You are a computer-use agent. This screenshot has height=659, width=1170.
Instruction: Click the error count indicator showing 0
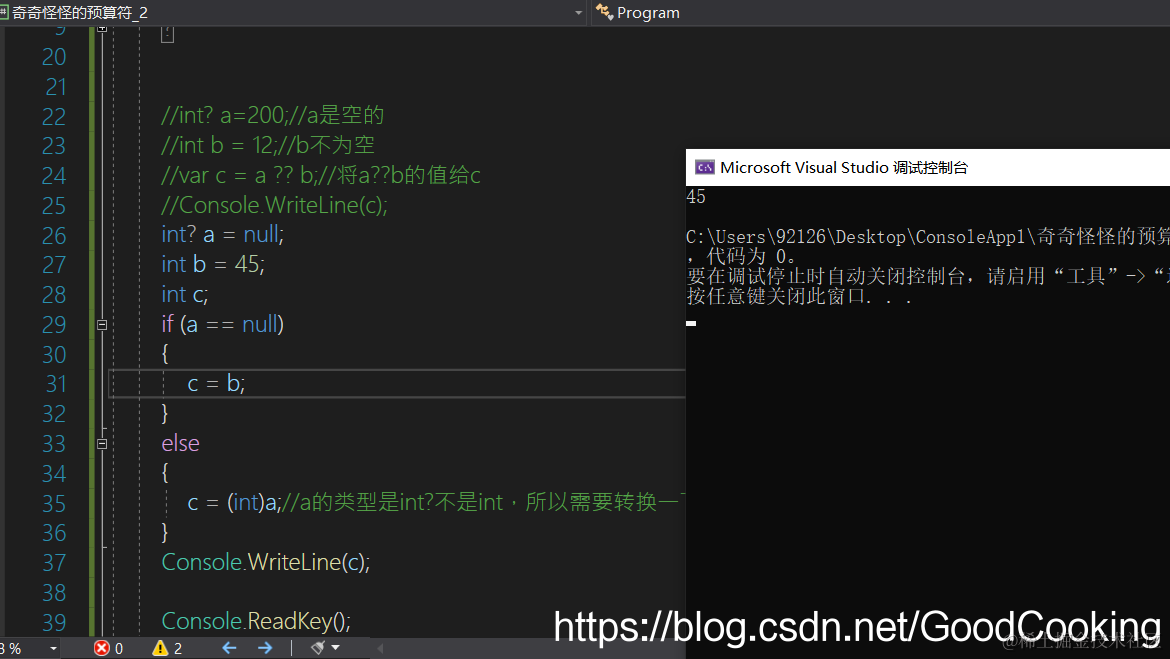tap(109, 648)
